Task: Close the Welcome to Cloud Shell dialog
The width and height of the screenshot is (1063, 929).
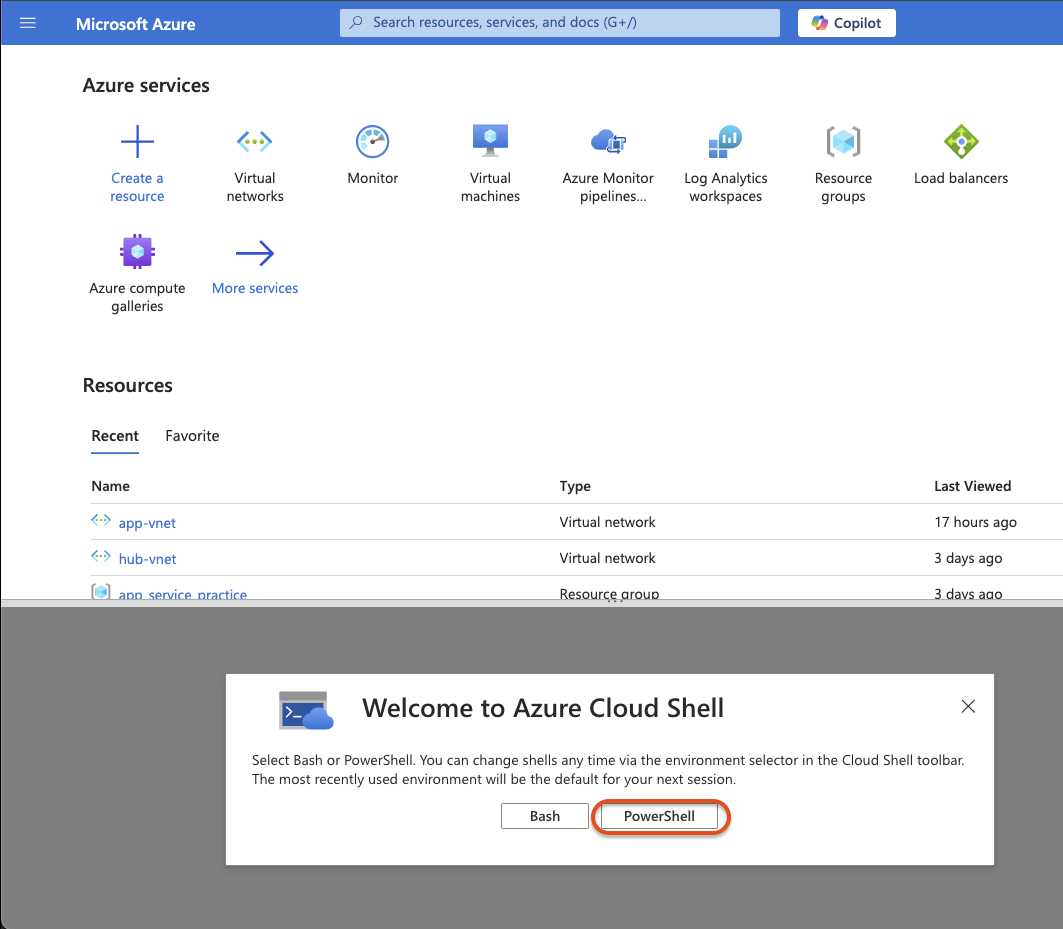Action: pos(968,707)
